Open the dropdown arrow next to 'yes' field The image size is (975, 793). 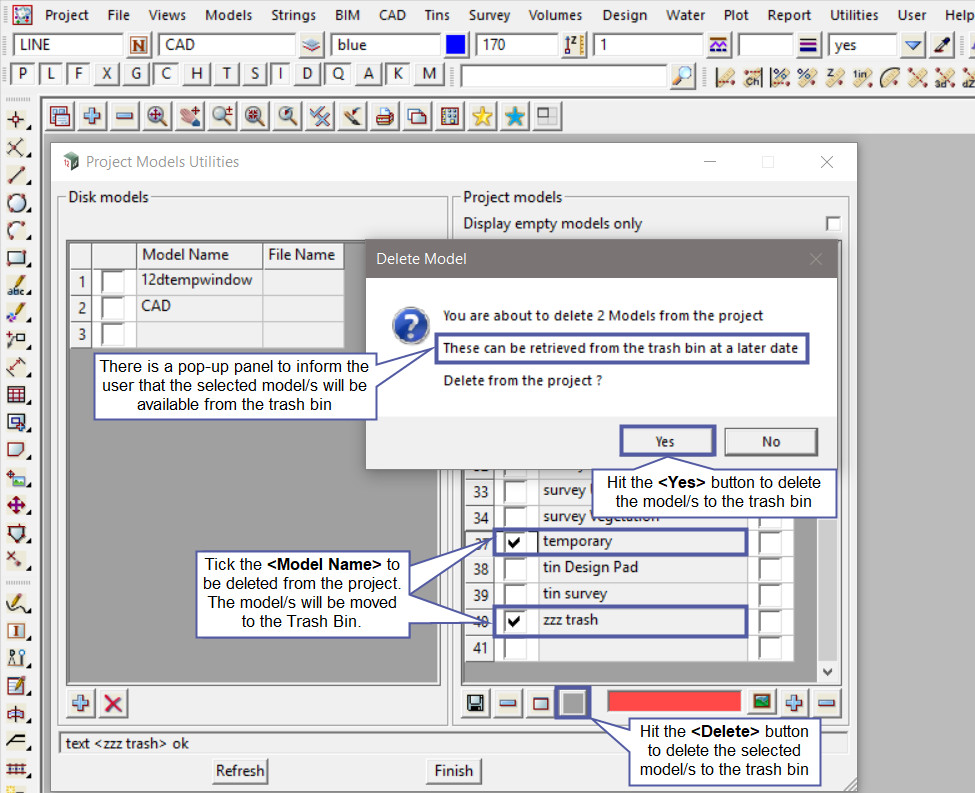click(913, 45)
